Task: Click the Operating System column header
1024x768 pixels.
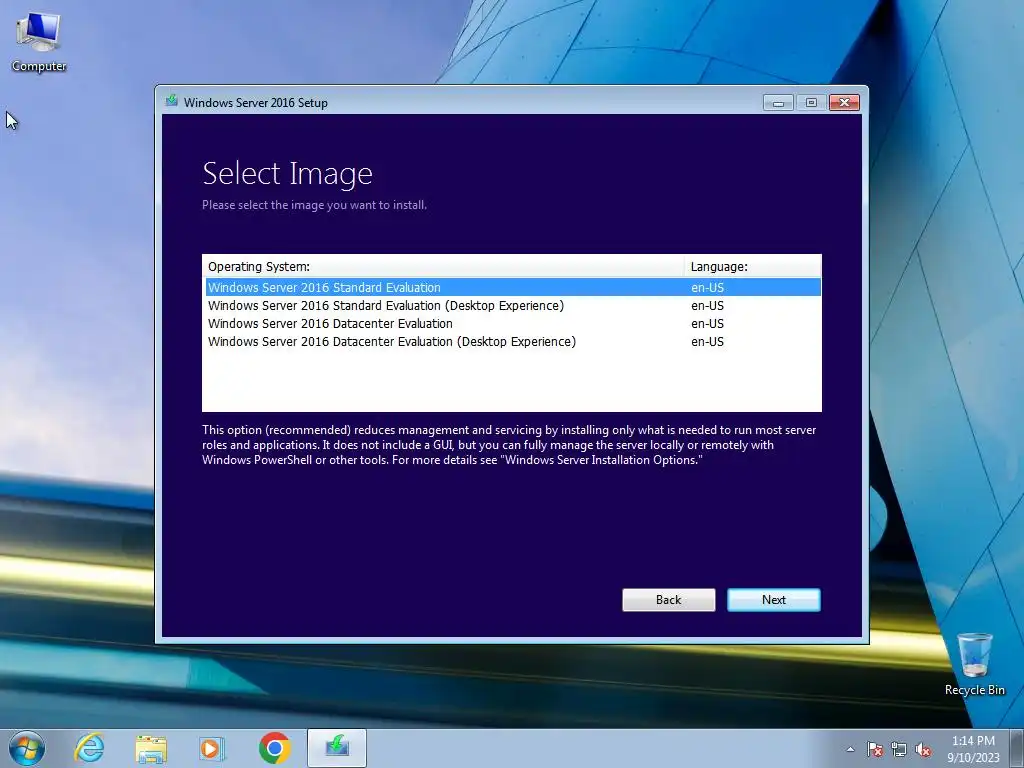Action: point(443,266)
